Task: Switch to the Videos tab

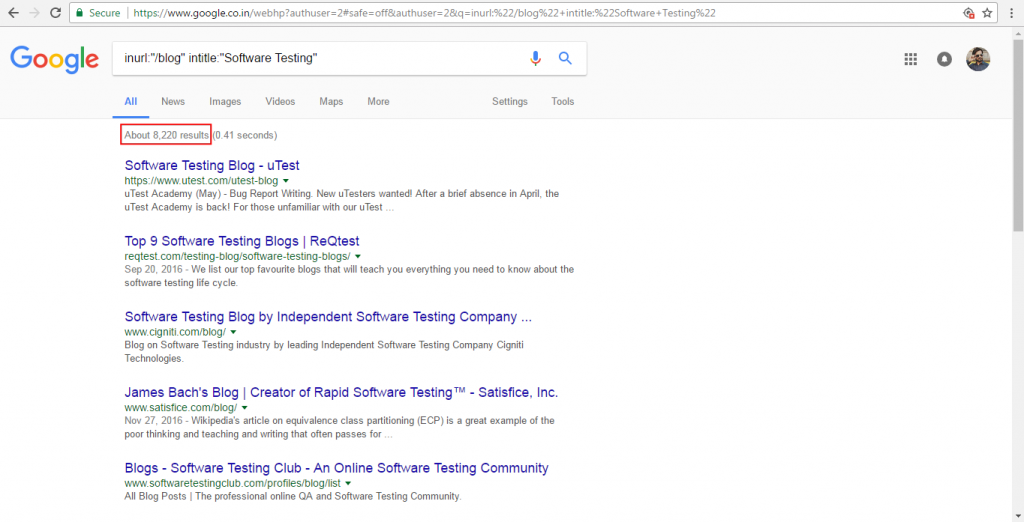Action: [x=280, y=101]
